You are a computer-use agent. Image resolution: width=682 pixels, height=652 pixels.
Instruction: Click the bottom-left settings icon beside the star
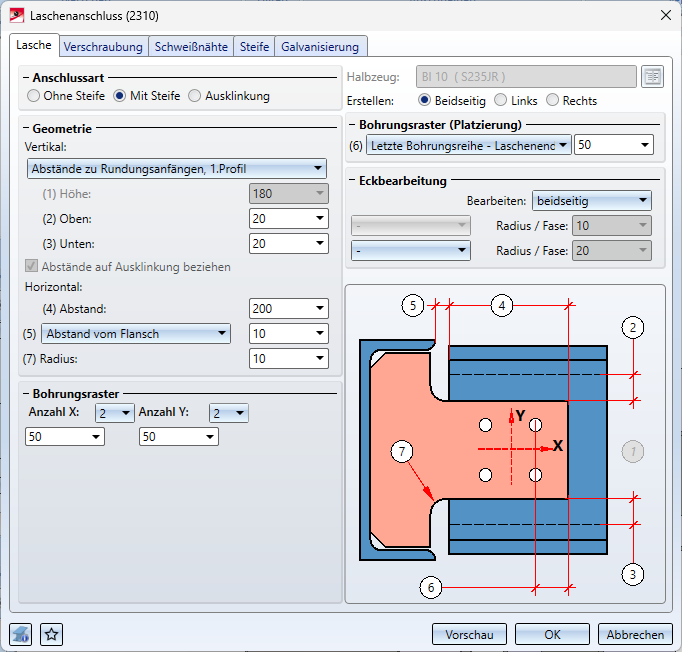pyautogui.click(x=21, y=634)
